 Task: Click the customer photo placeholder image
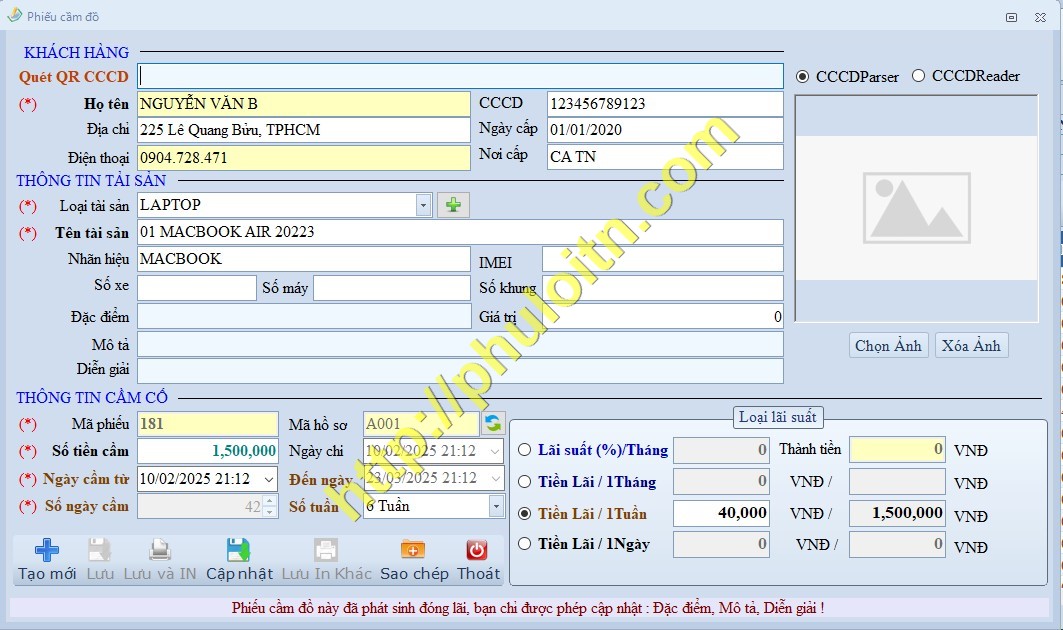point(916,208)
